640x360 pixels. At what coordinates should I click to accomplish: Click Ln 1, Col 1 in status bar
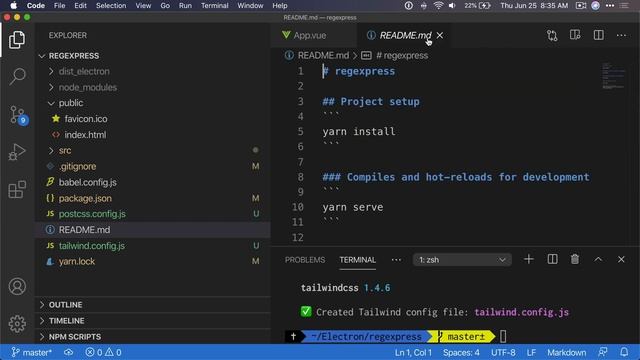pos(413,352)
